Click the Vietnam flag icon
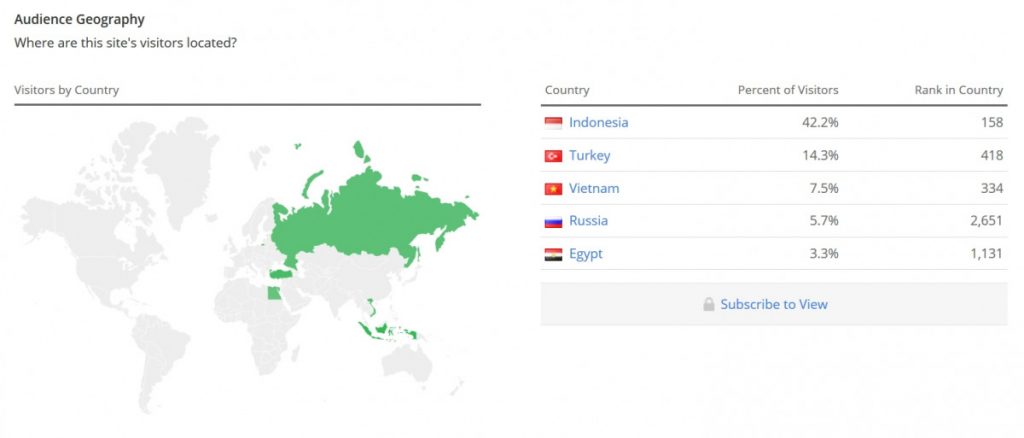The height and width of the screenshot is (438, 1024). click(553, 189)
